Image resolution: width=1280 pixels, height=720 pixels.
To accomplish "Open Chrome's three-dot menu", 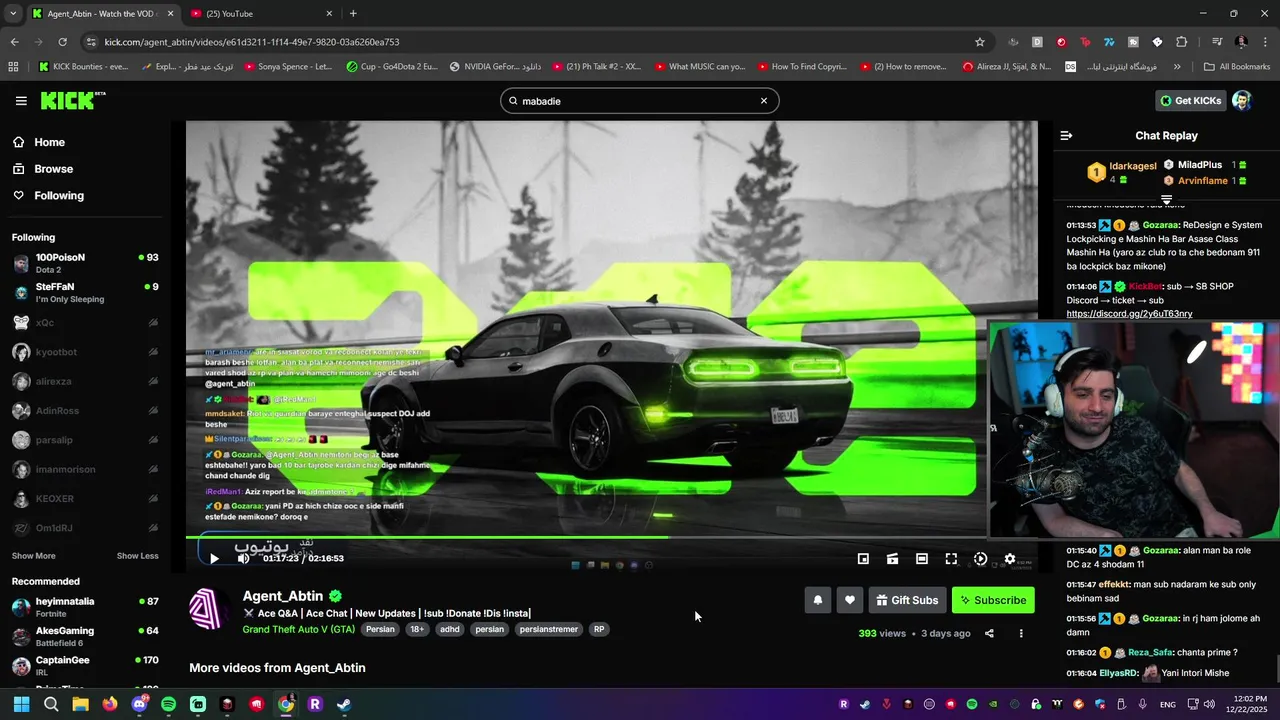I will [x=1265, y=42].
